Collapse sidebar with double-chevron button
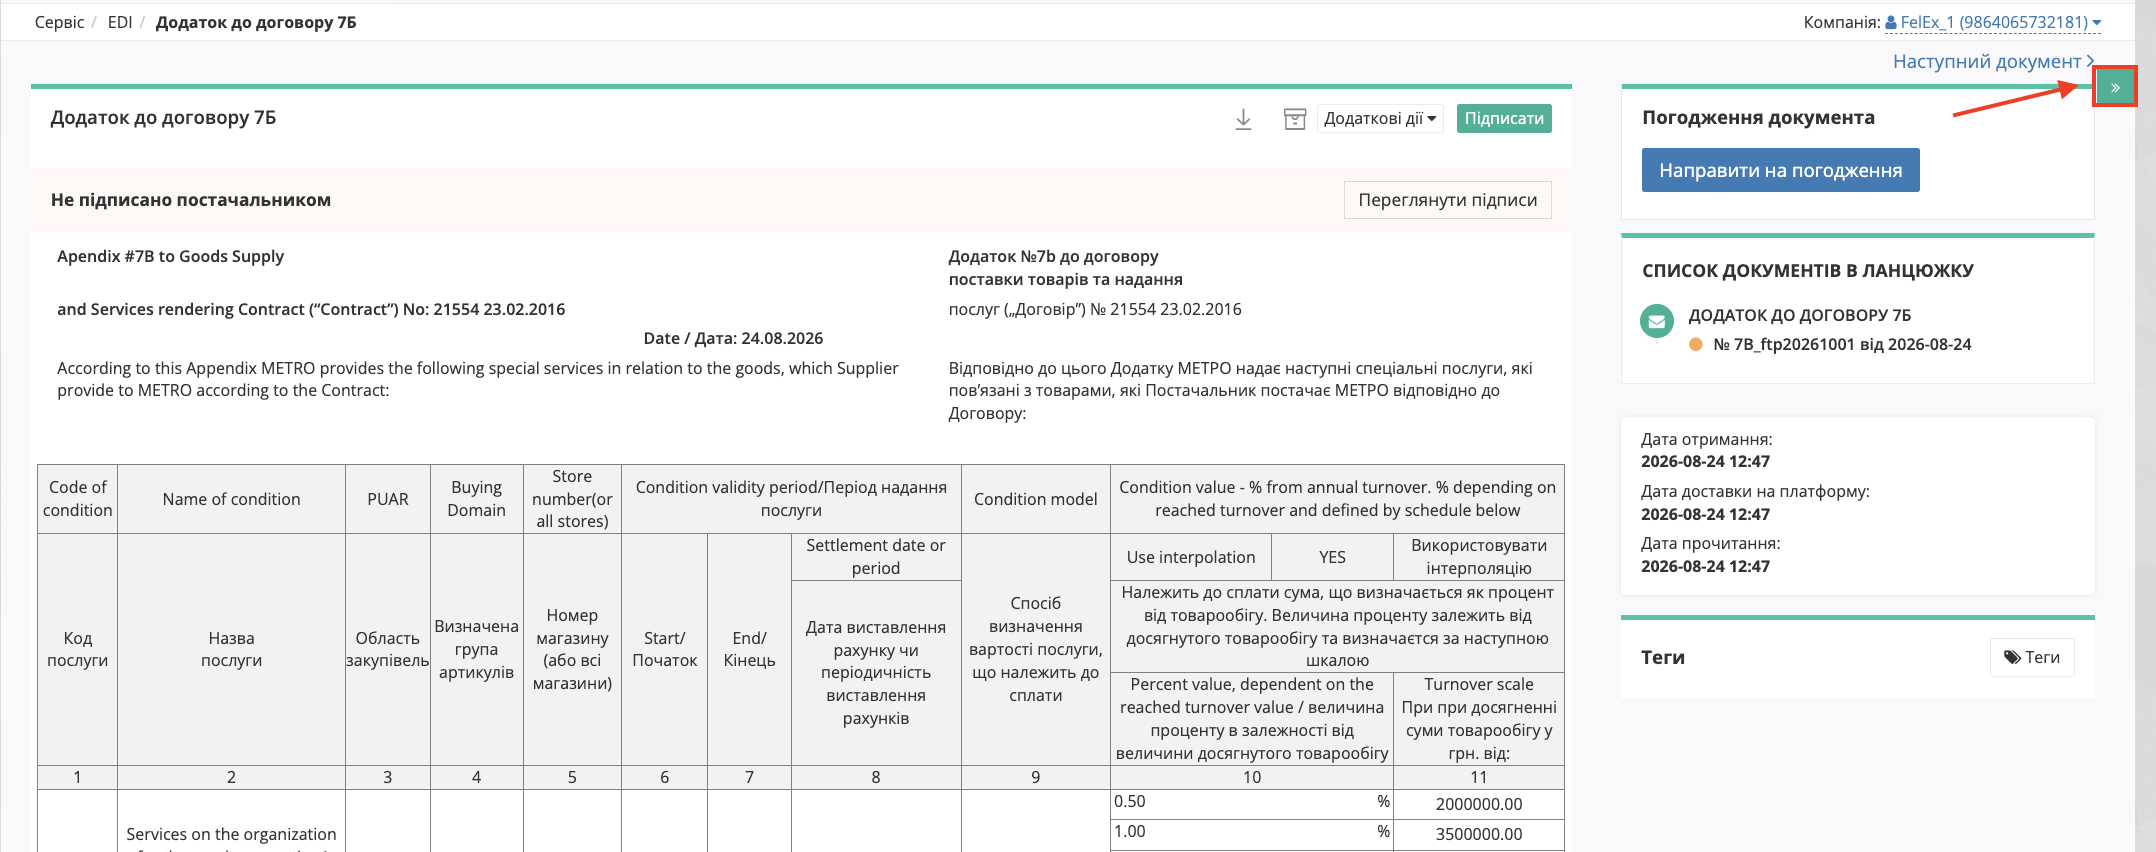 click(2115, 87)
